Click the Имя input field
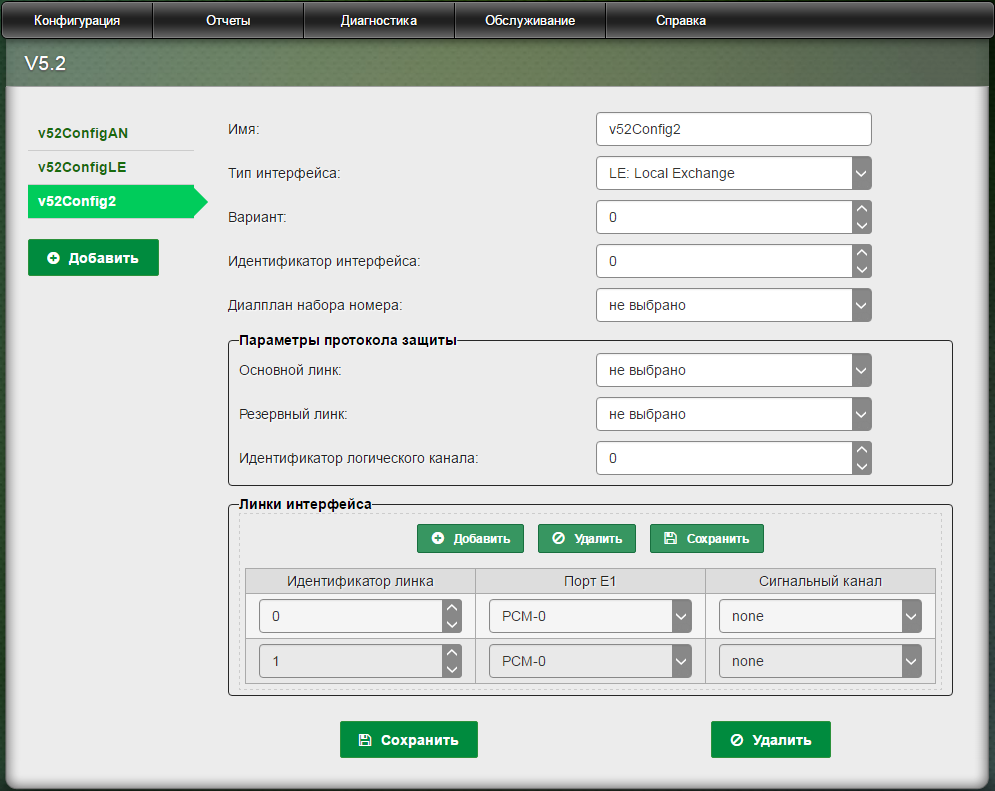 coord(734,129)
